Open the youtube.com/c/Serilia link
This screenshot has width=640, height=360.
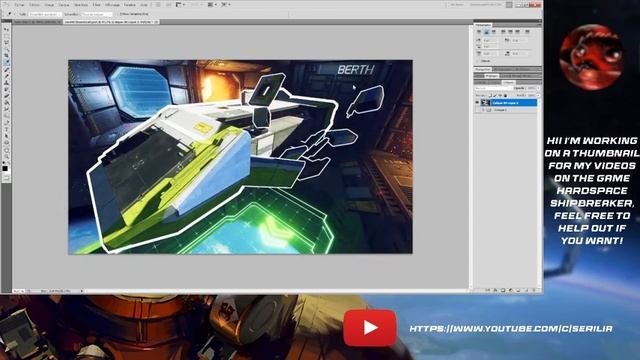511,329
